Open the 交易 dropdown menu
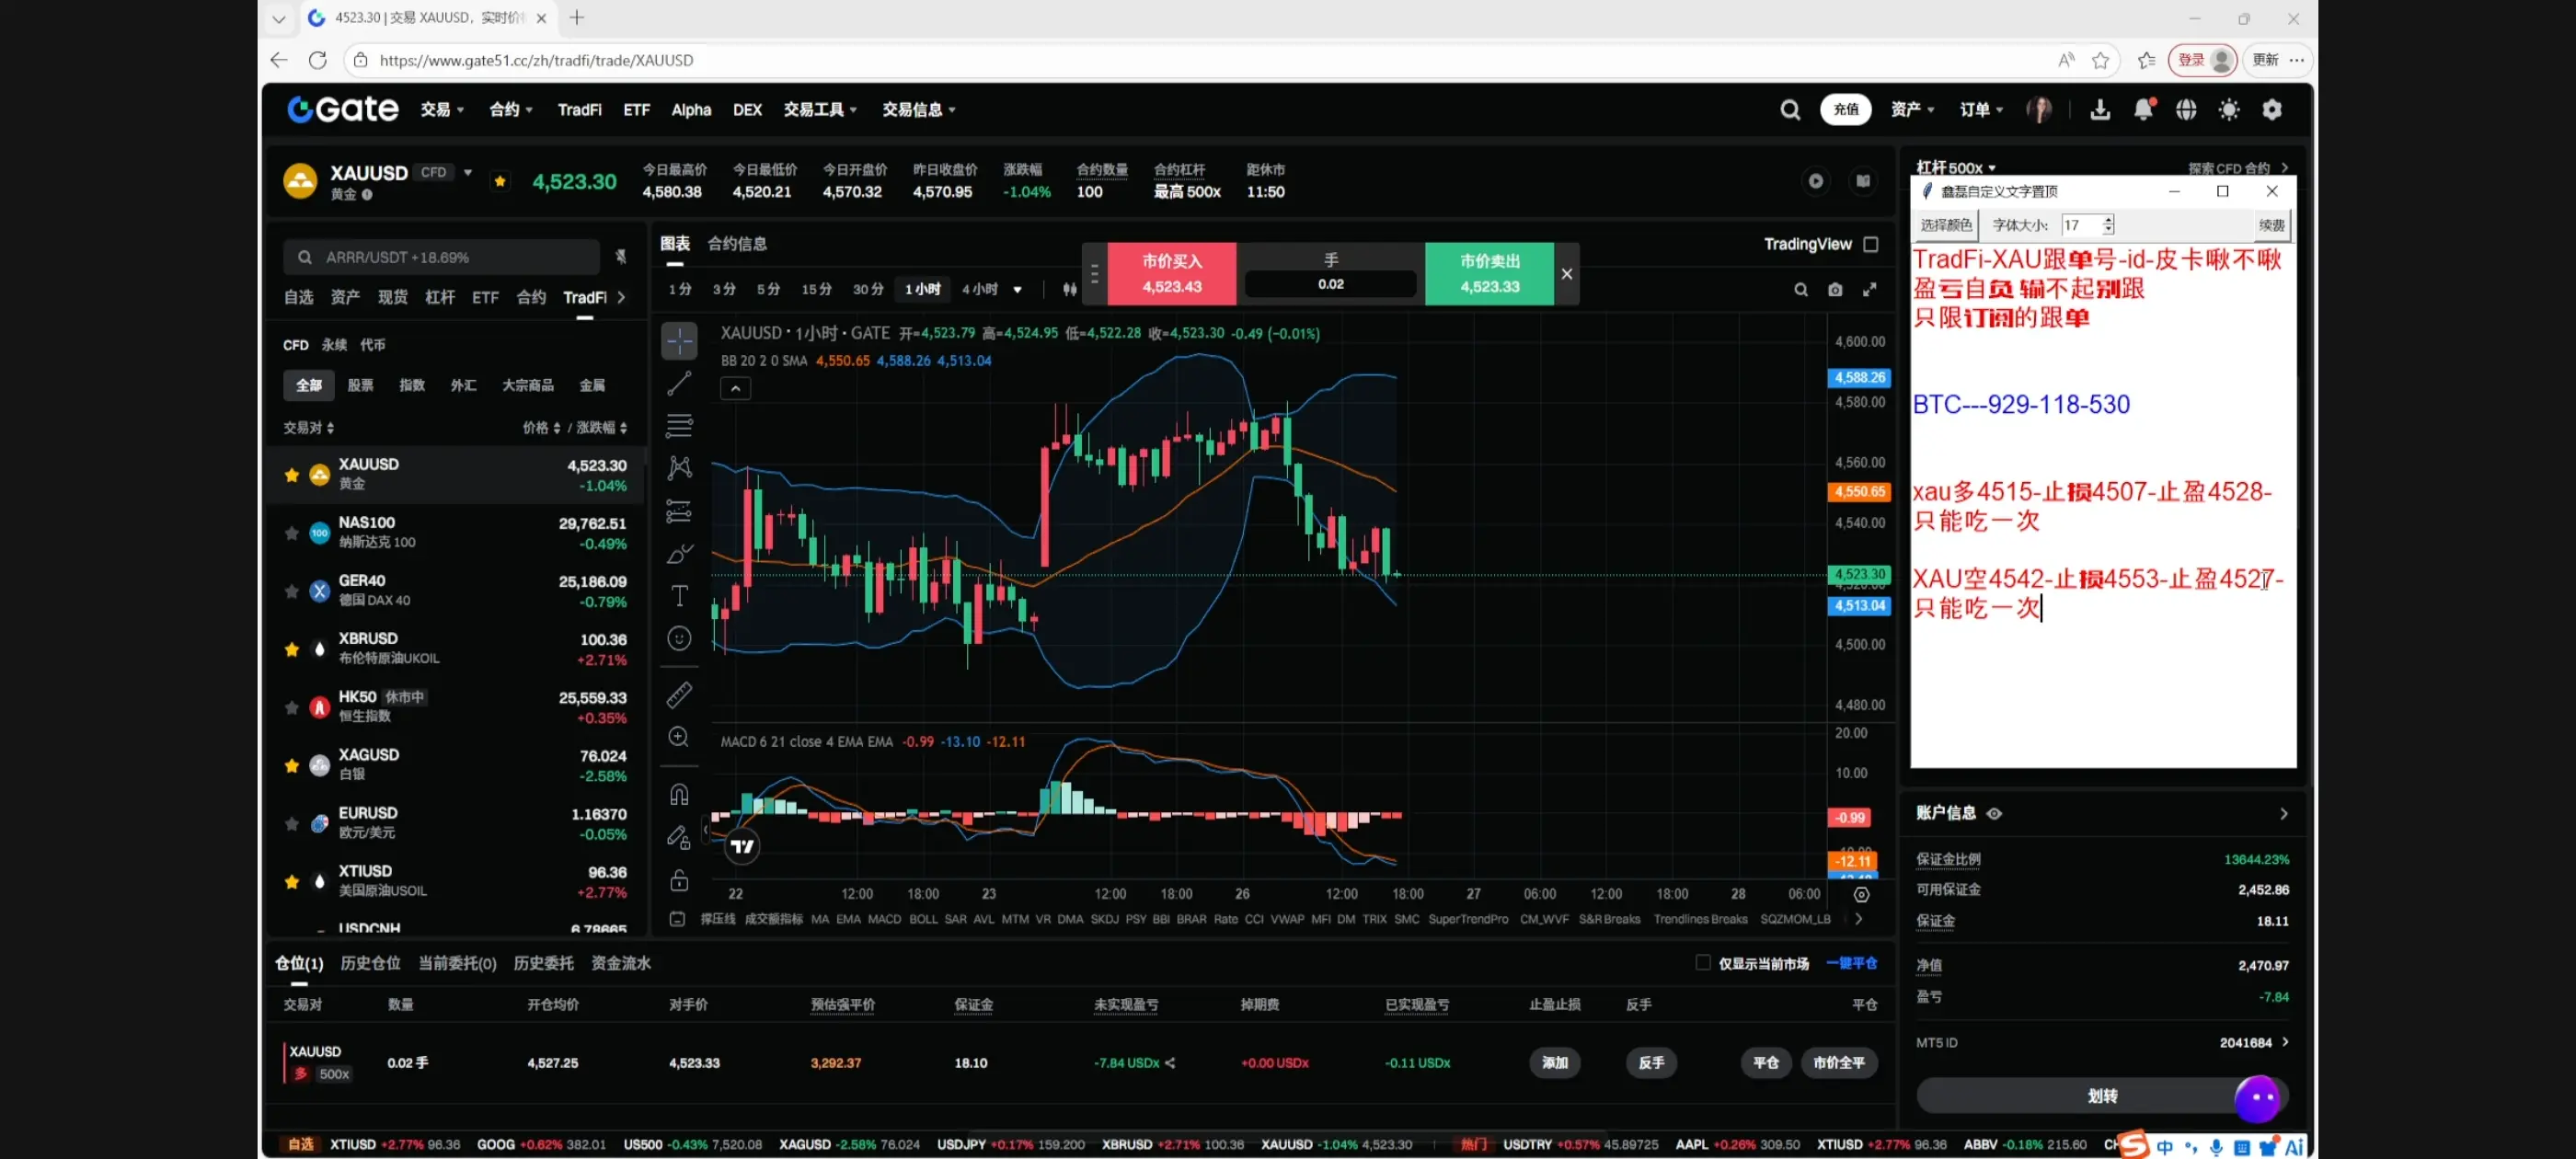 coord(442,110)
